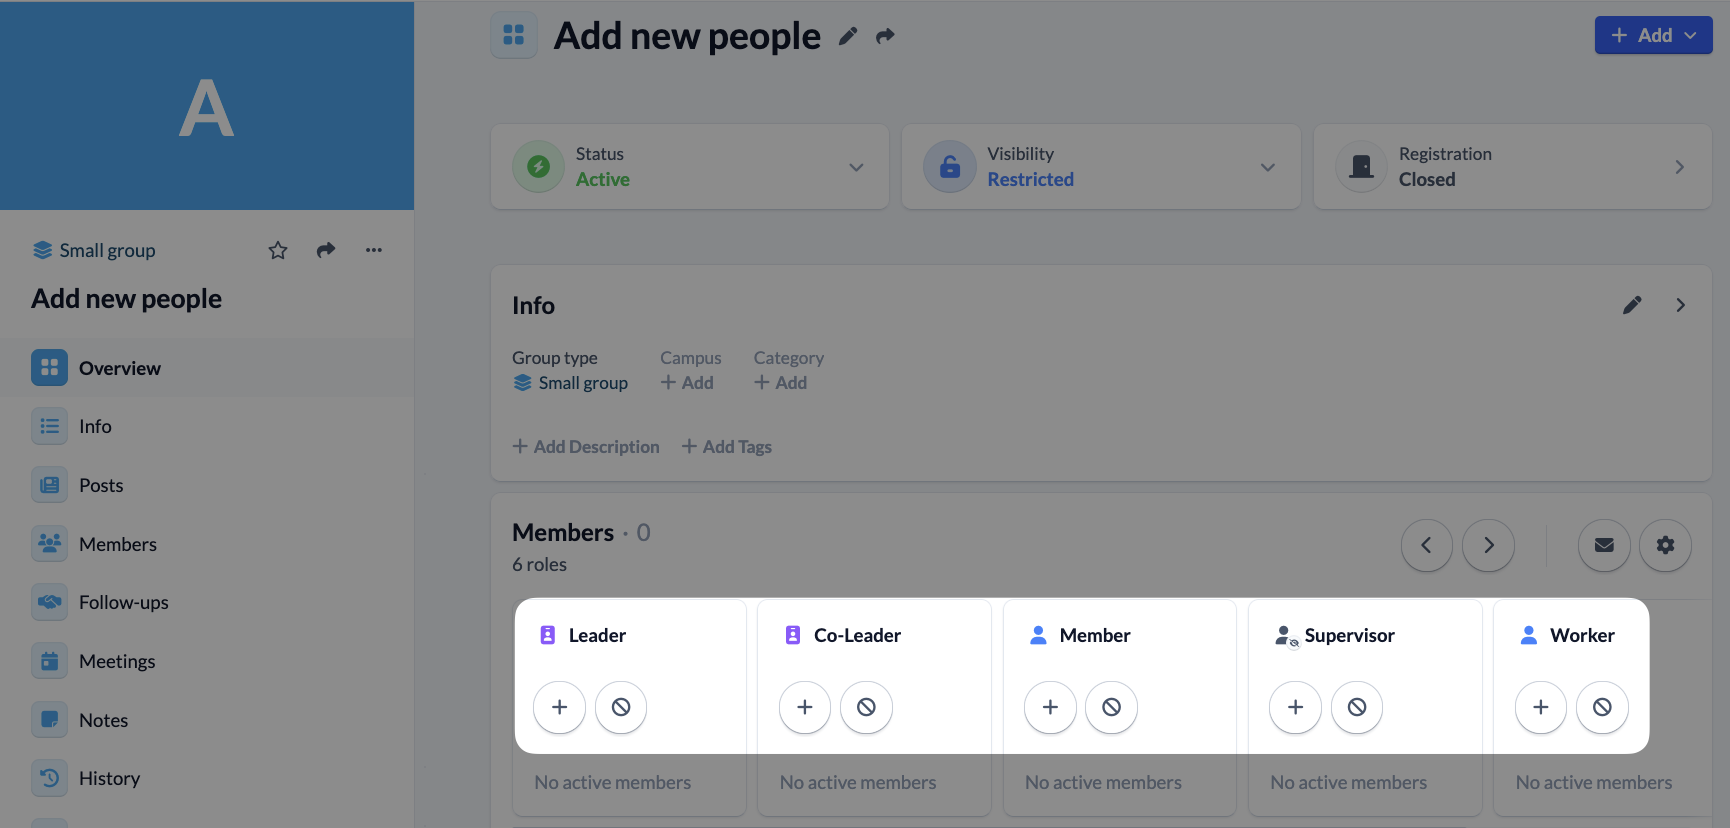This screenshot has width=1730, height=828.
Task: Click the envelope icon to email members
Action: [x=1604, y=545]
